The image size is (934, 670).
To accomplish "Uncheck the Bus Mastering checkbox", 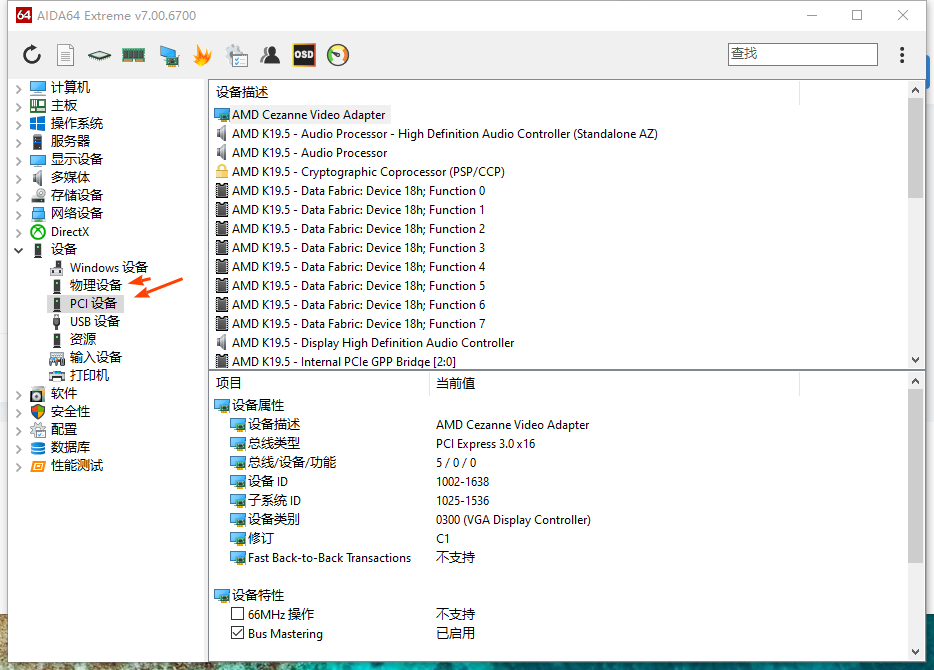I will pos(237,632).
